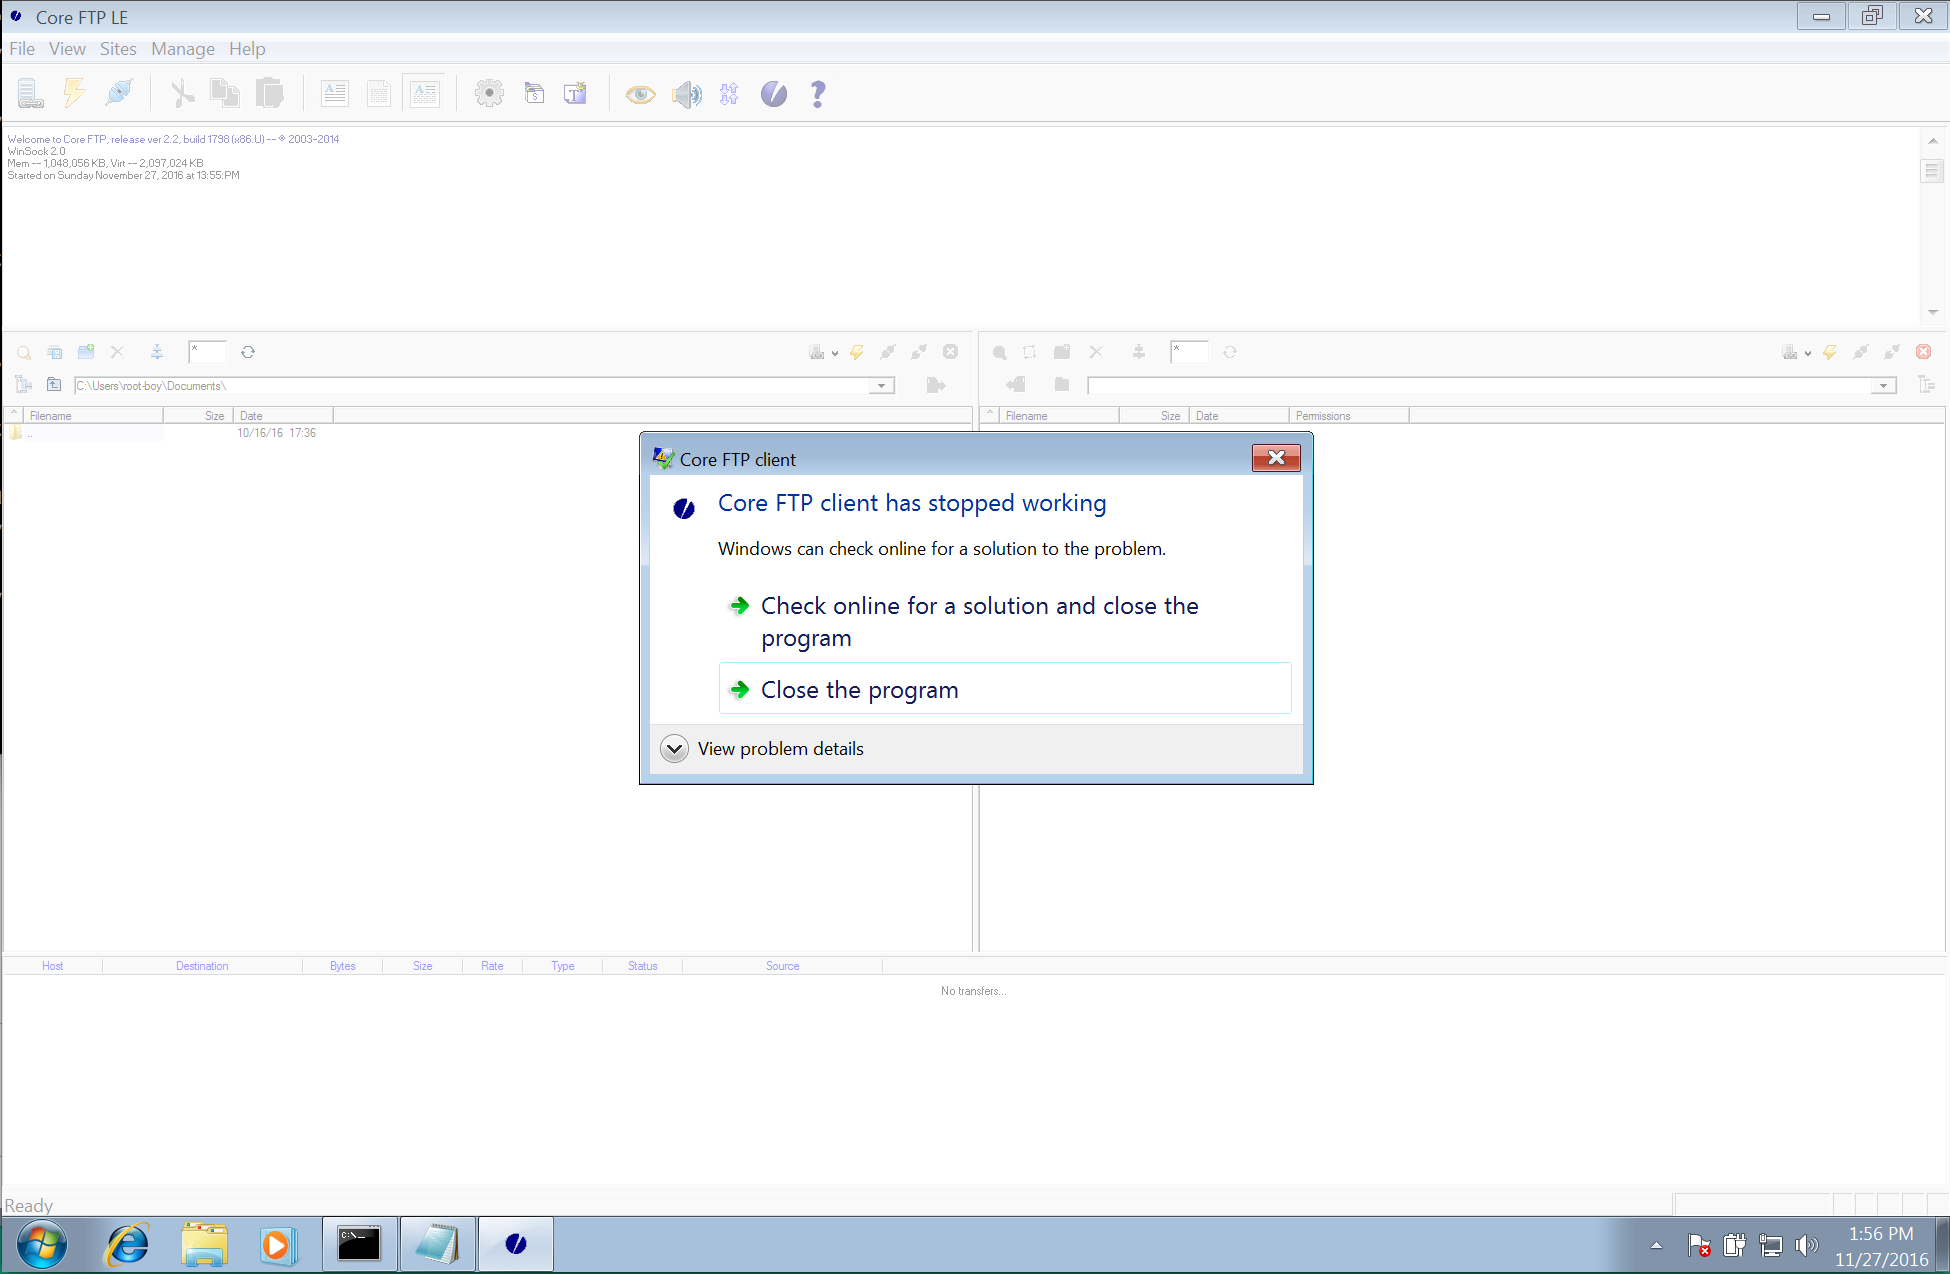1950x1274 pixels.
Task: Choose Check online for a solution option
Action: point(1005,621)
